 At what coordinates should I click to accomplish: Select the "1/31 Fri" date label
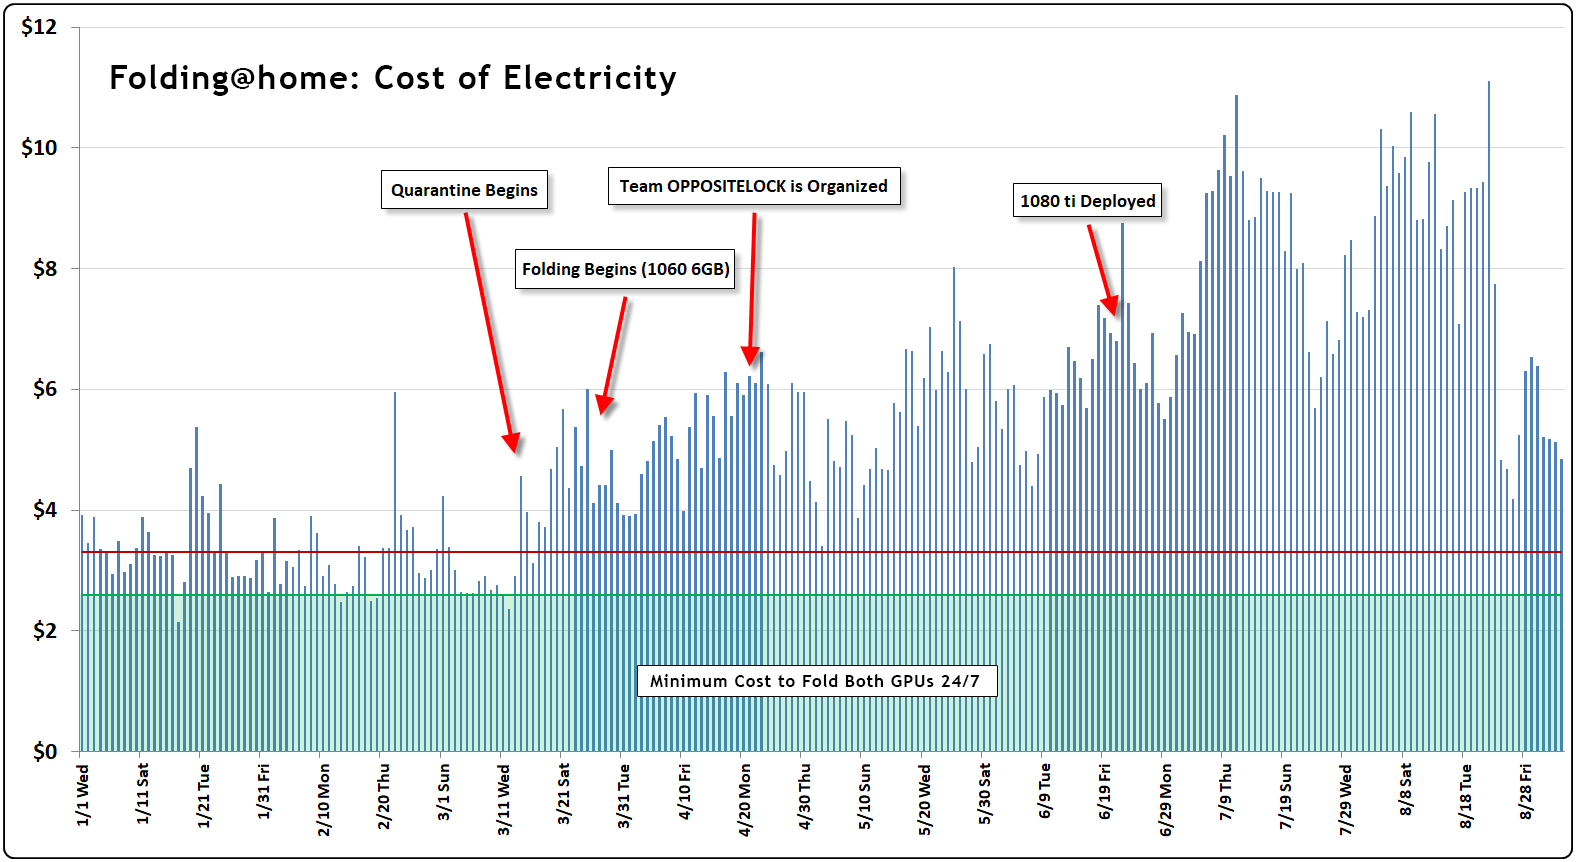(x=264, y=792)
